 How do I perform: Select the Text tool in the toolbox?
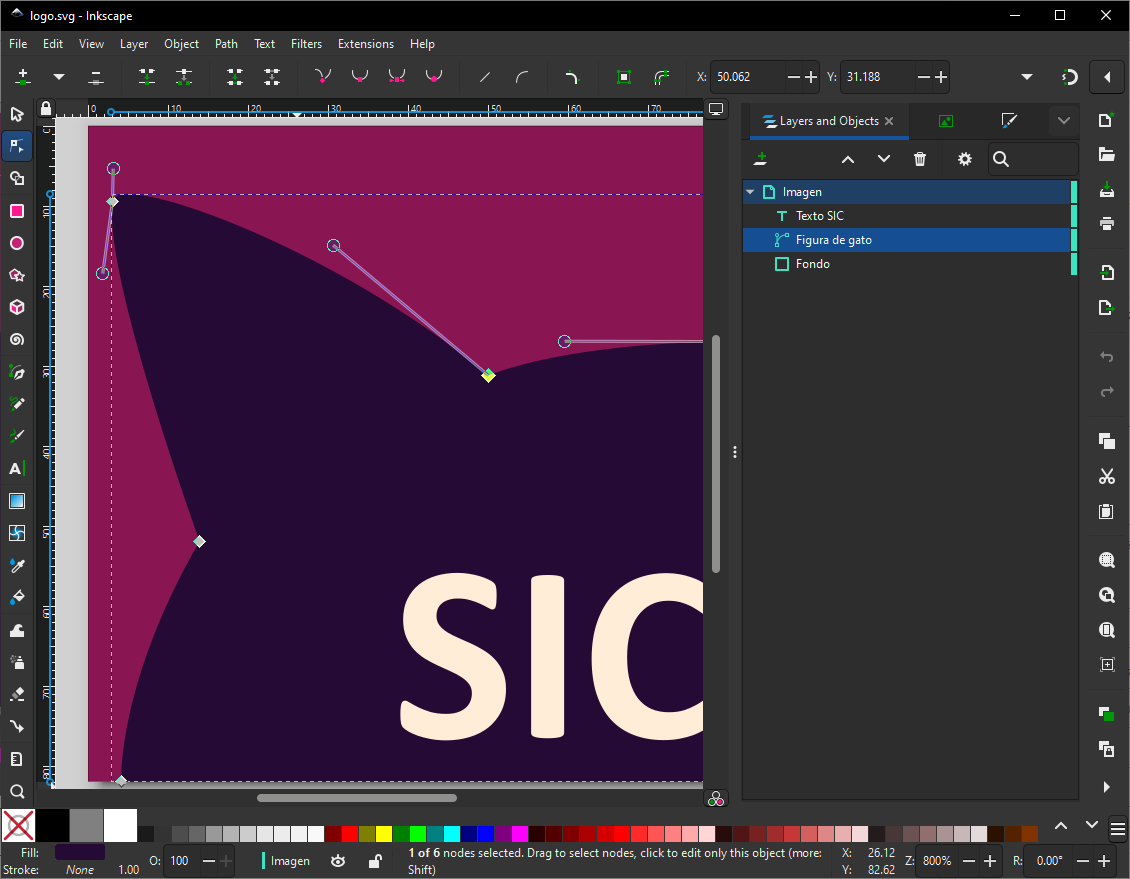(16, 469)
